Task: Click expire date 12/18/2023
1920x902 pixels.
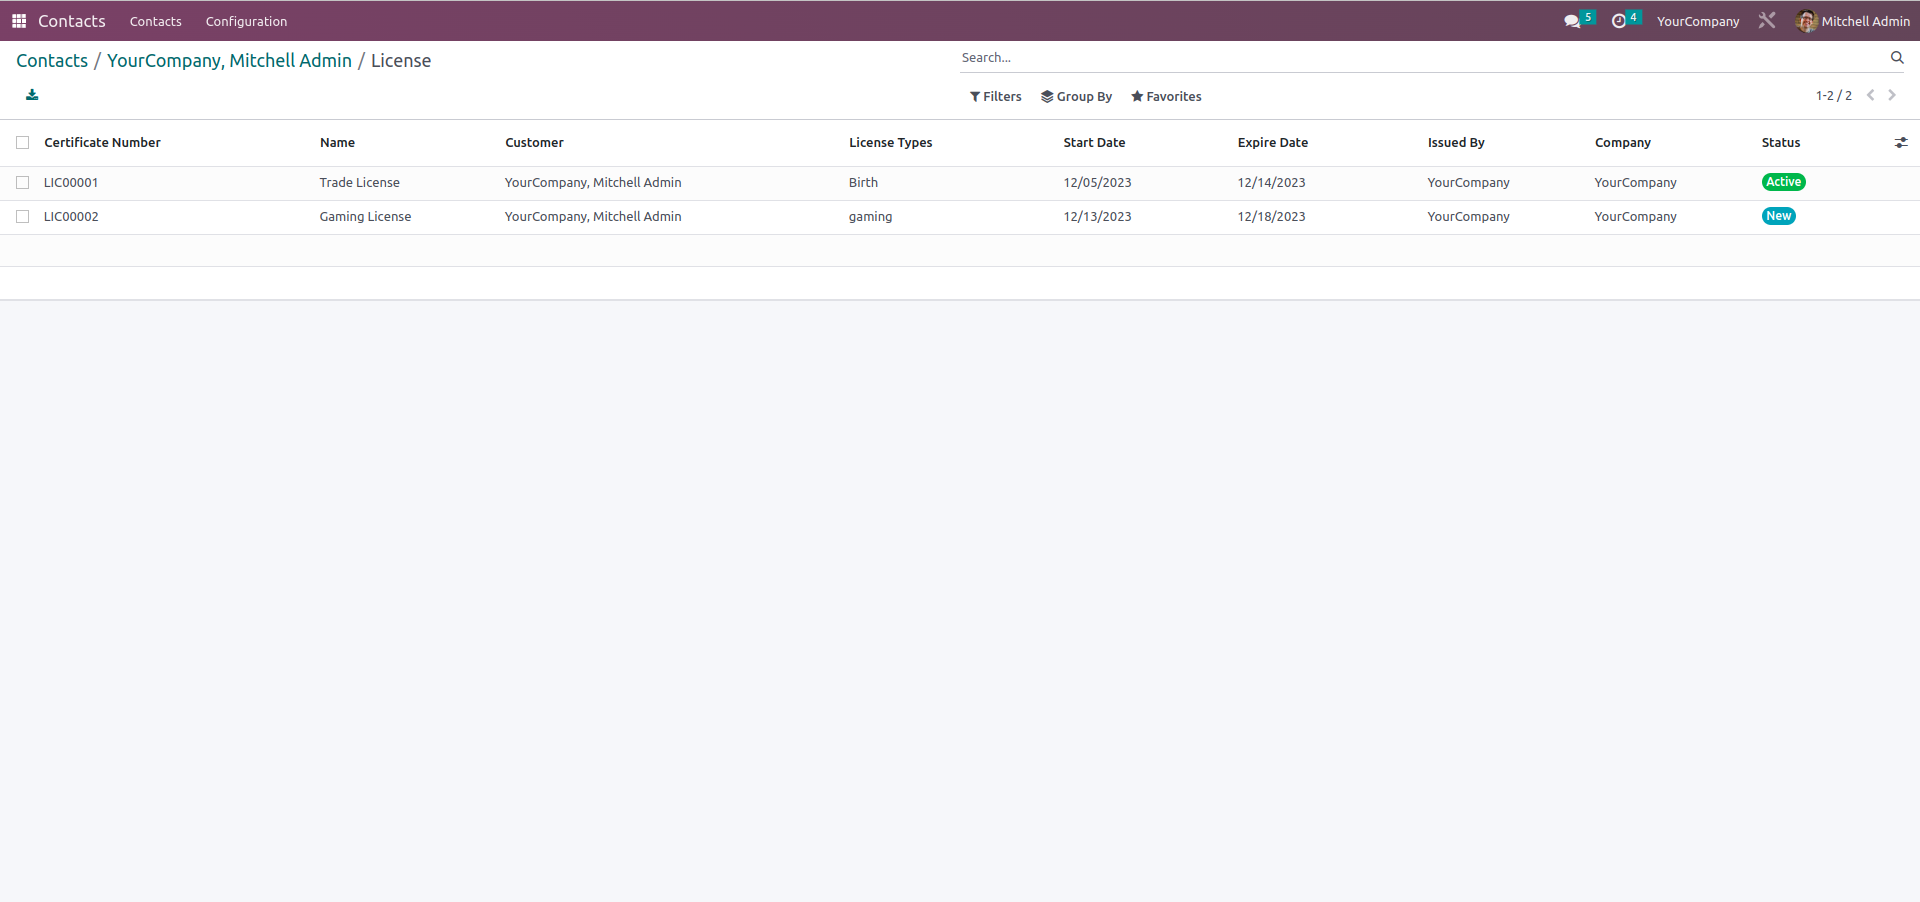Action: [1272, 217]
